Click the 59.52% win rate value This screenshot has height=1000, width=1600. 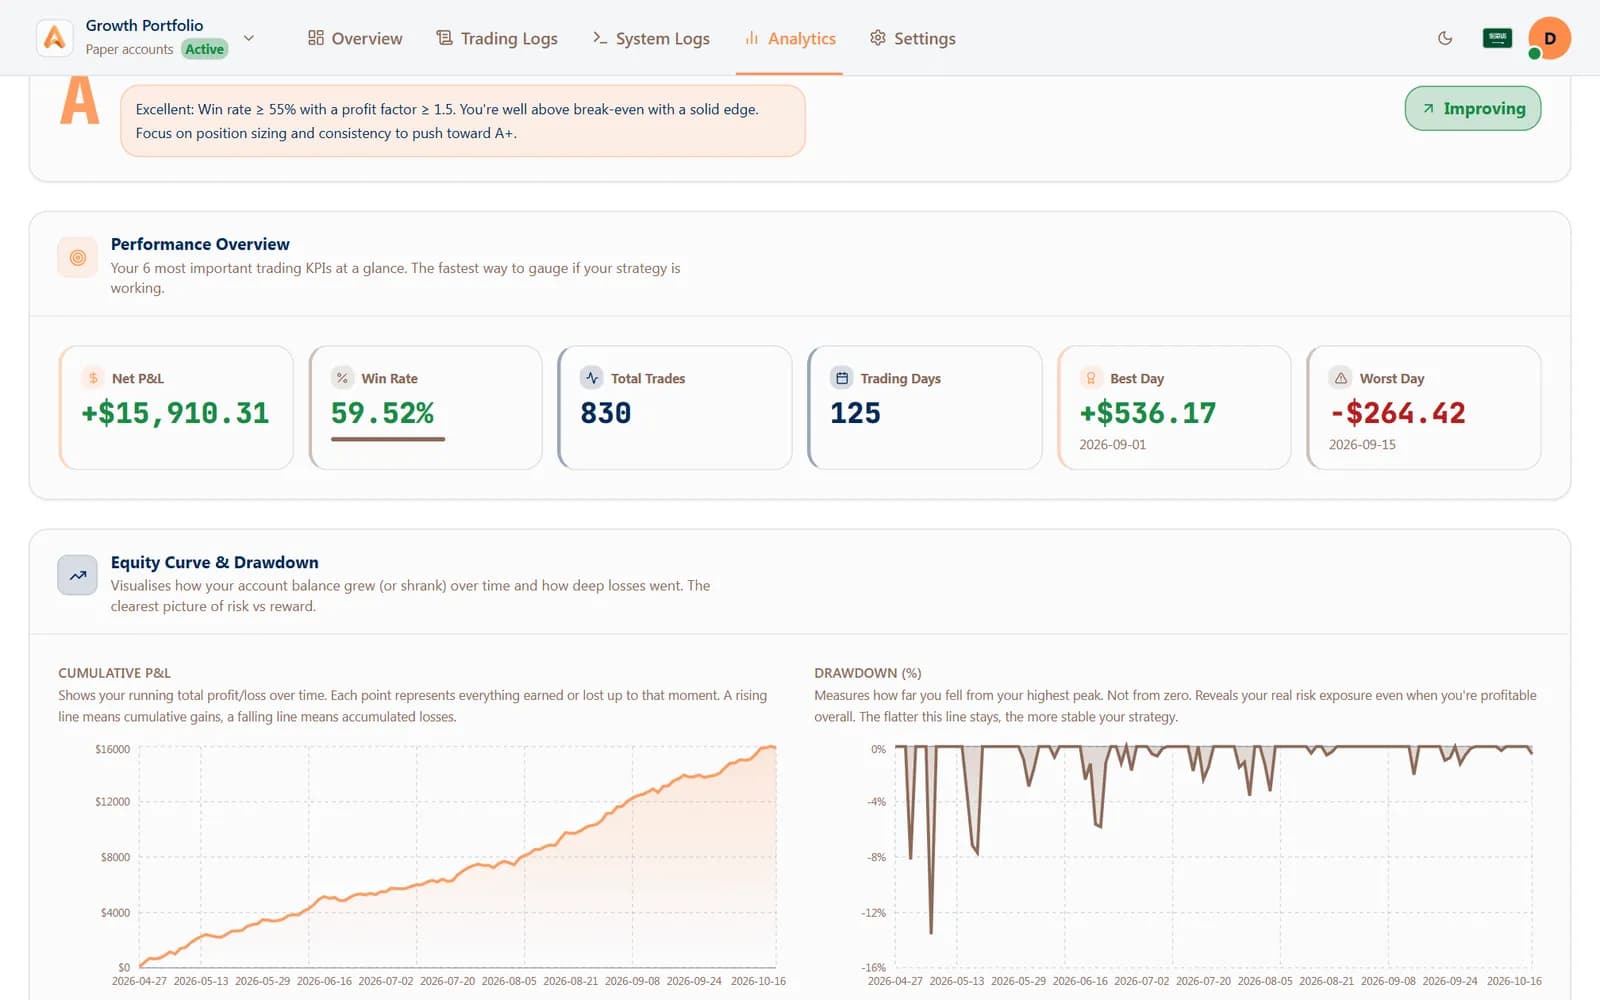click(x=383, y=413)
